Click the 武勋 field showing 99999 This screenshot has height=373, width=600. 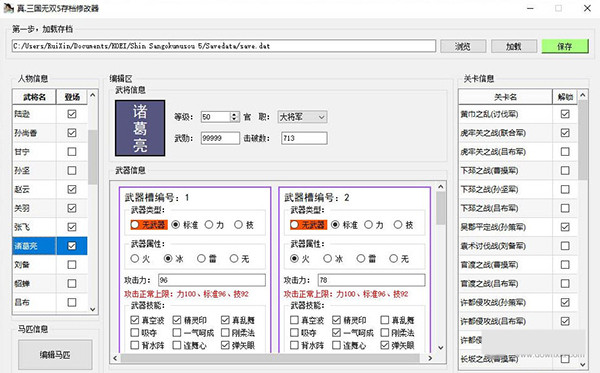point(220,138)
